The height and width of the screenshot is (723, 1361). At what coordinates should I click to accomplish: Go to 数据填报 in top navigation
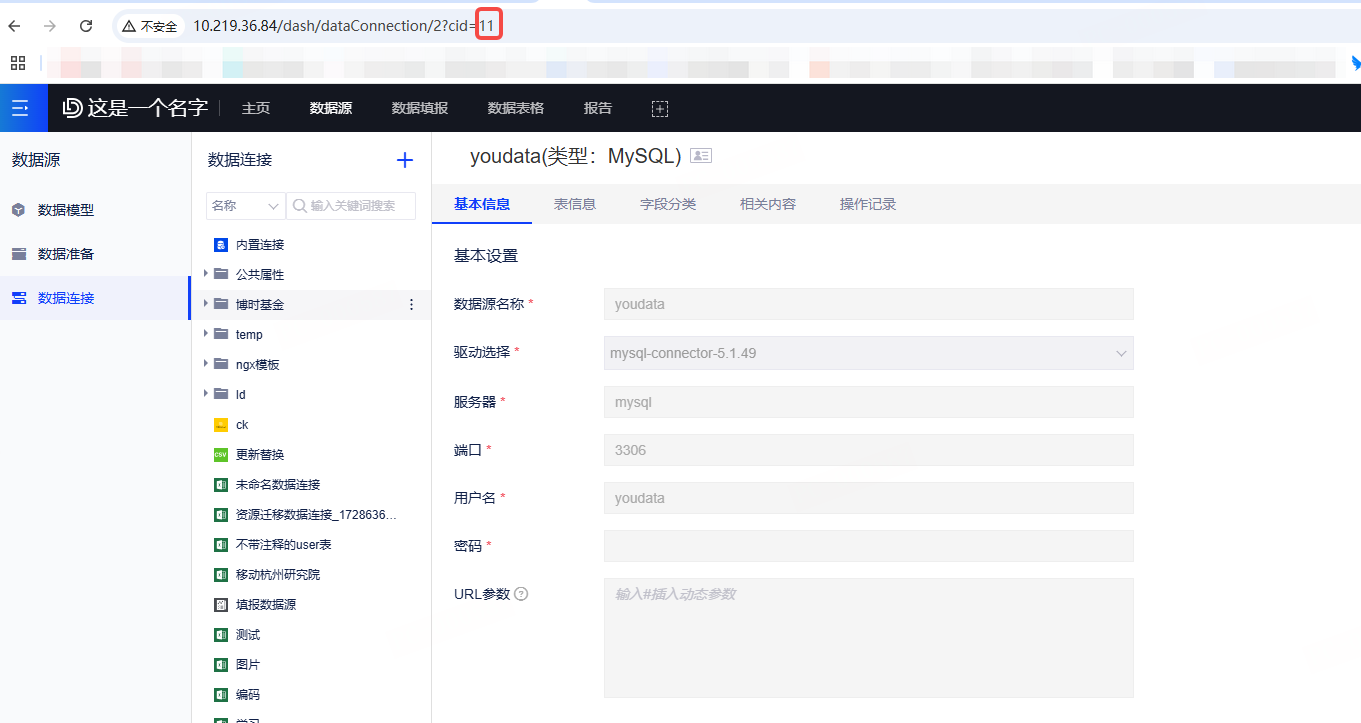point(419,108)
